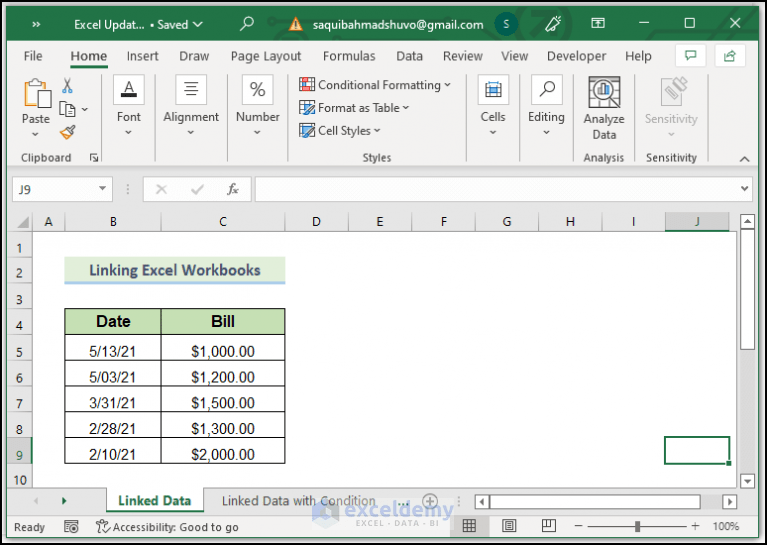Switch to Normal view

pyautogui.click(x=469, y=526)
